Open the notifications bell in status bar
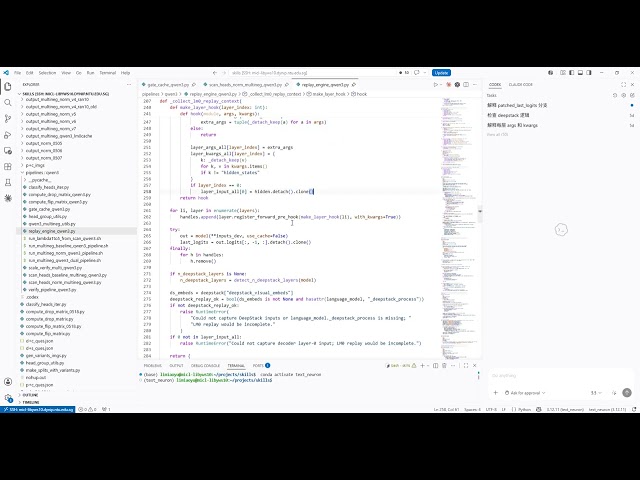This screenshot has height=480, width=640. point(634,409)
